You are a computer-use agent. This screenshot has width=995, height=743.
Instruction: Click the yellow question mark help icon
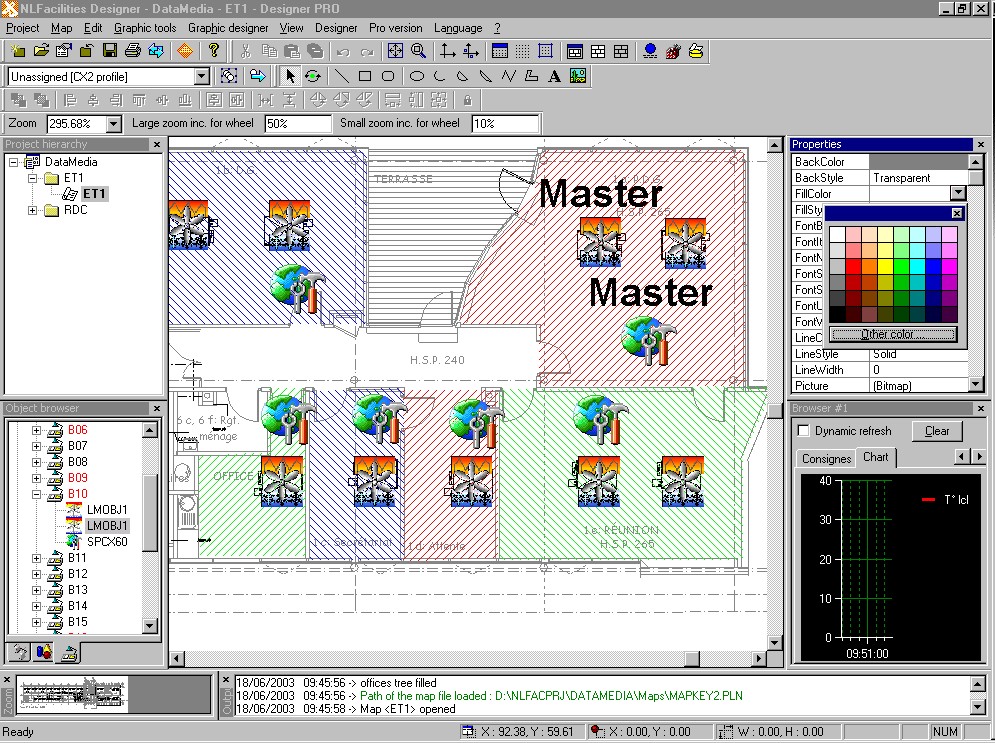(214, 51)
